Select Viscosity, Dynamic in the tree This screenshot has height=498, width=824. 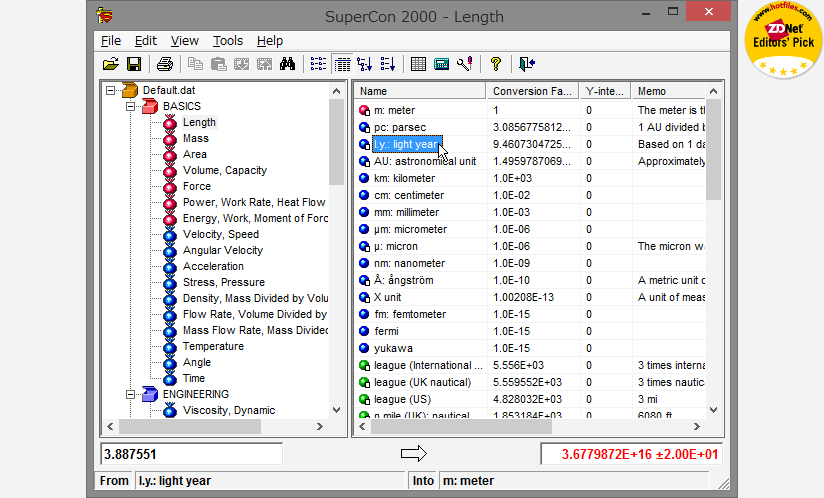[229, 410]
